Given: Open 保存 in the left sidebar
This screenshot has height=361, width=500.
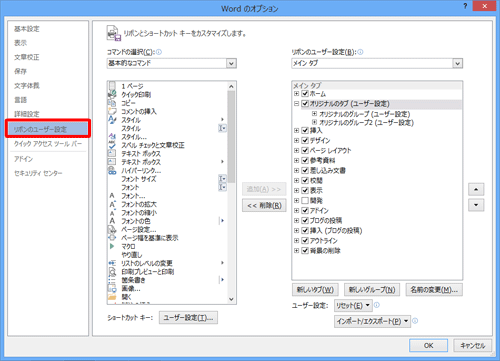Looking at the screenshot, I should (x=20, y=71).
